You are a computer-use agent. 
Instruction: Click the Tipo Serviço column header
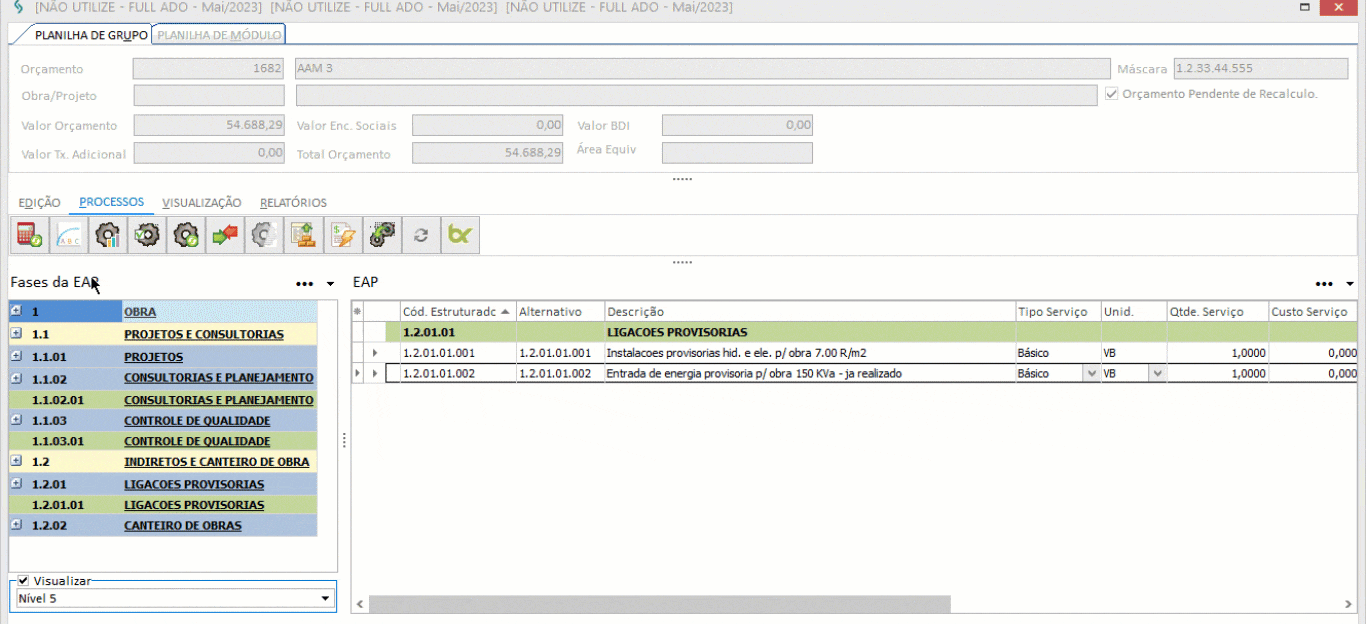[1058, 312]
